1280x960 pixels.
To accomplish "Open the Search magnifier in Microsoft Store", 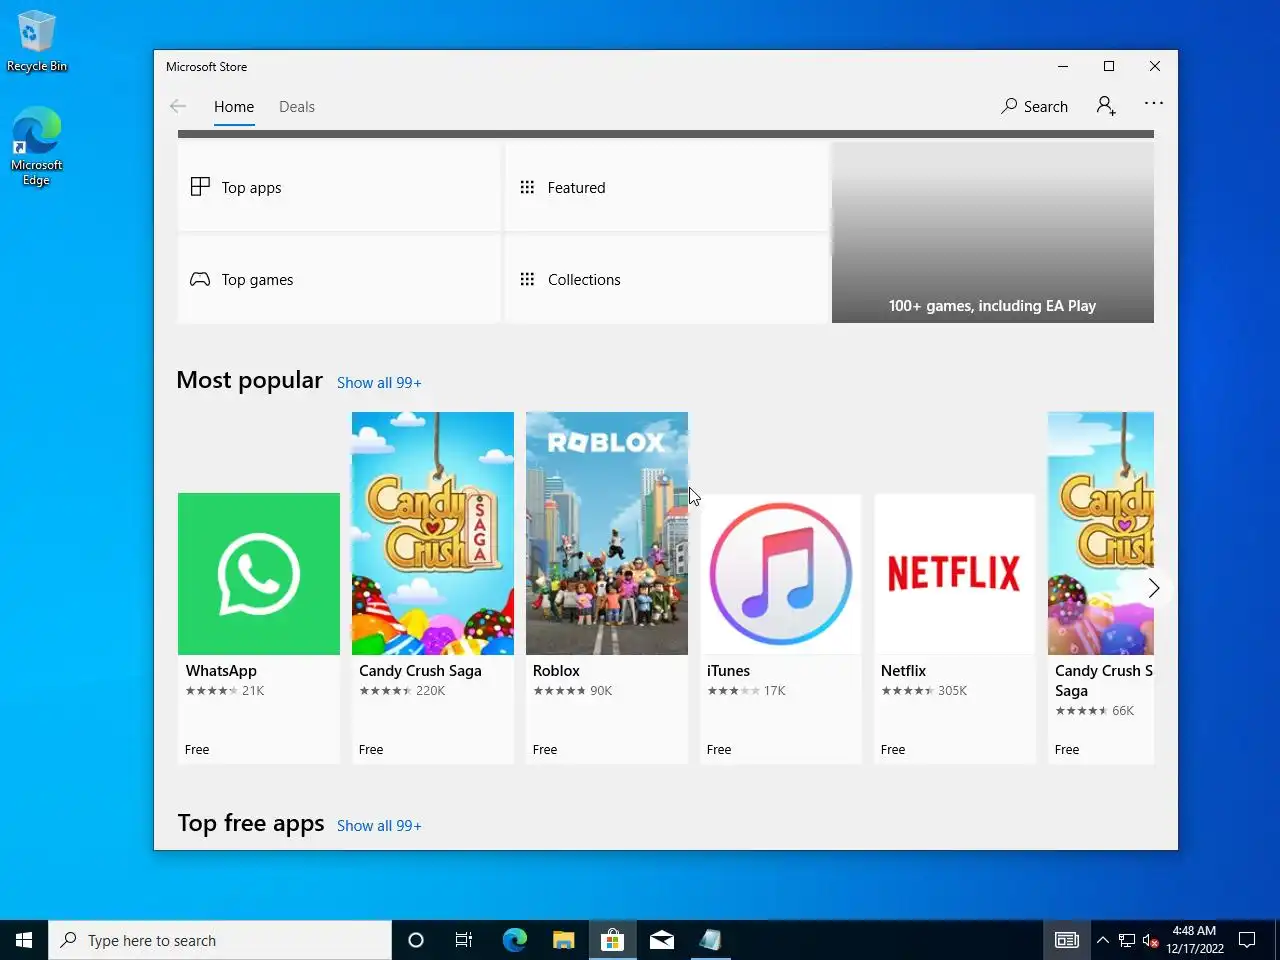I will pos(1009,106).
